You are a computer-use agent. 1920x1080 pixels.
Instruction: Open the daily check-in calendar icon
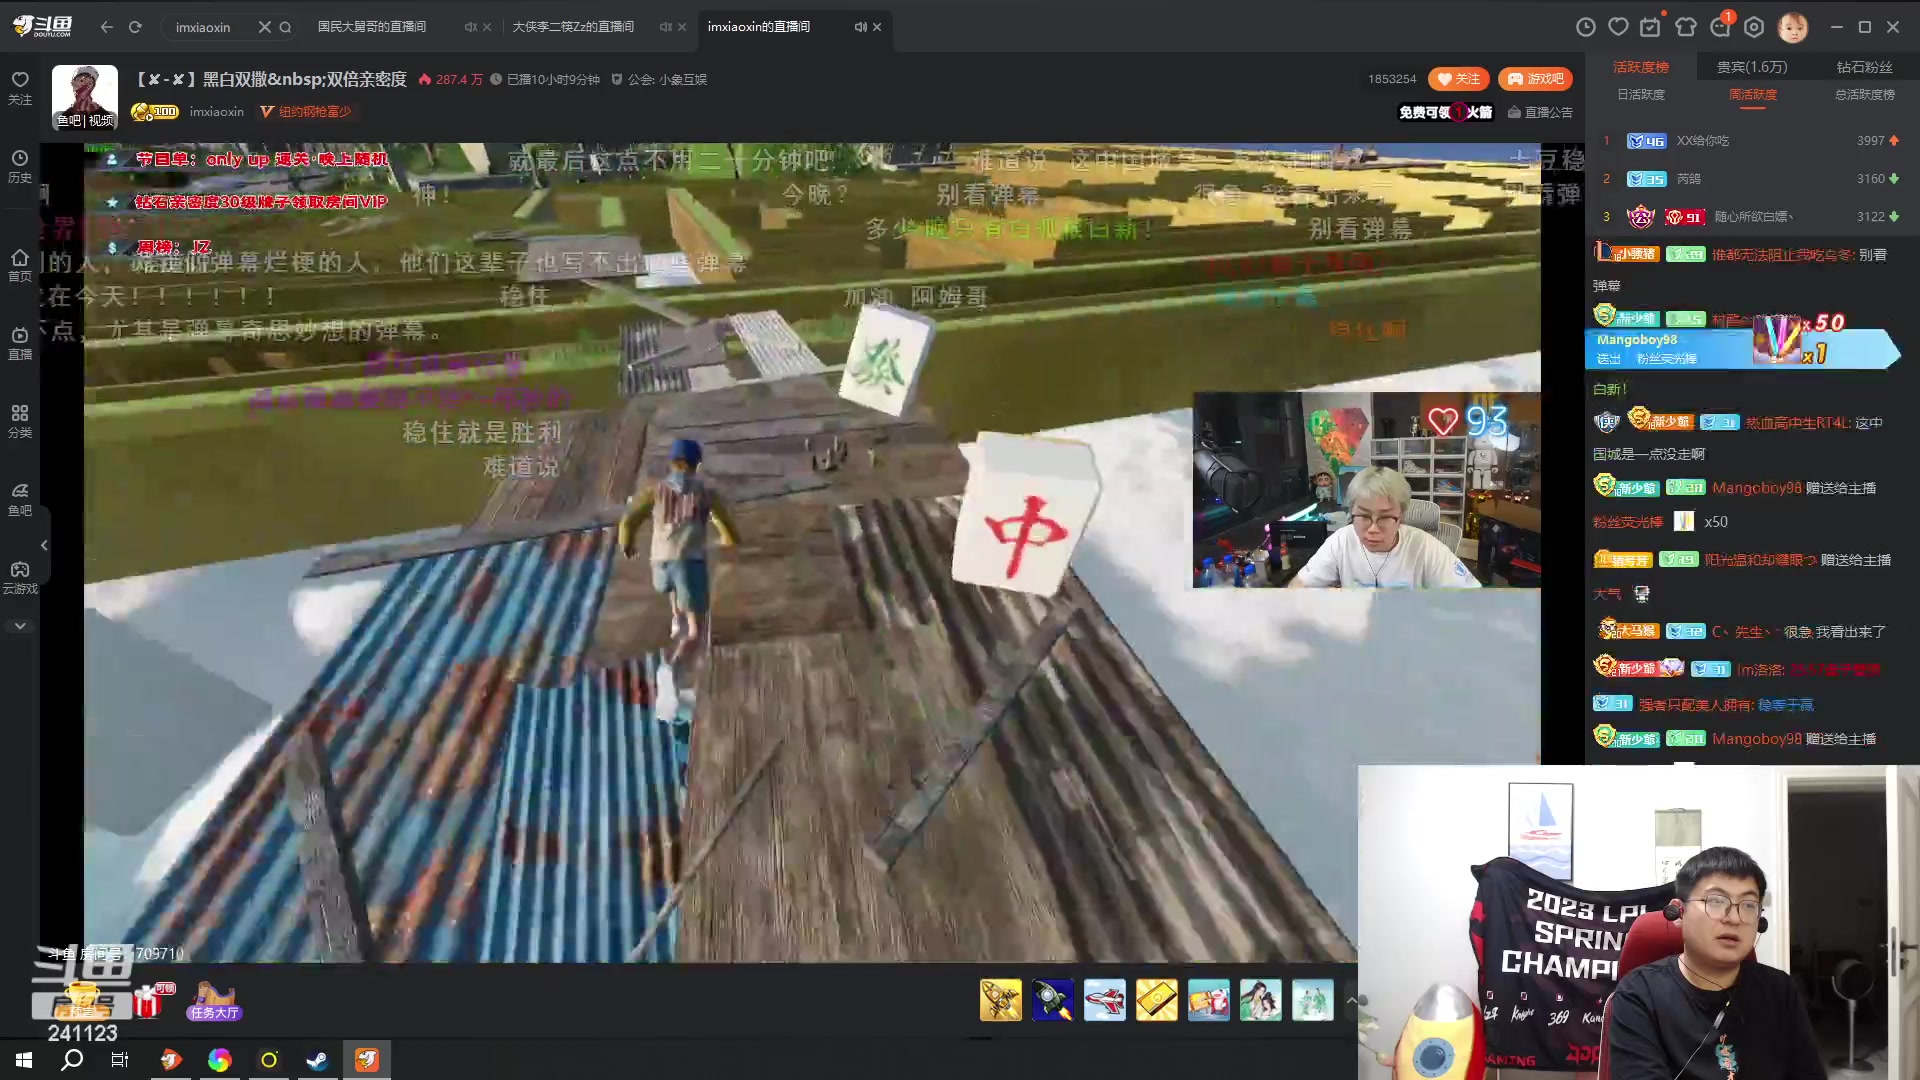coord(1651,27)
